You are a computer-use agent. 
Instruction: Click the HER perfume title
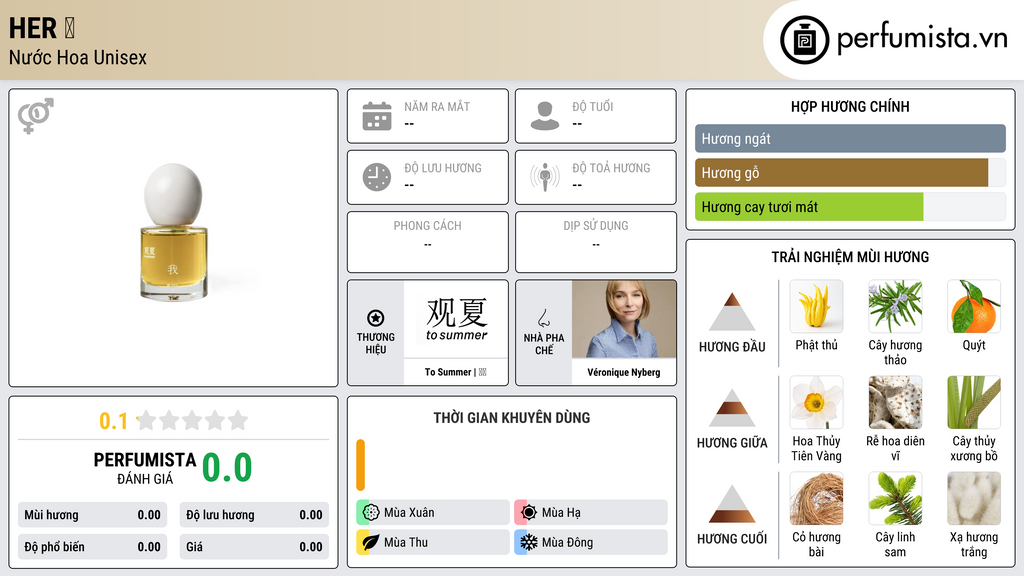[42, 29]
